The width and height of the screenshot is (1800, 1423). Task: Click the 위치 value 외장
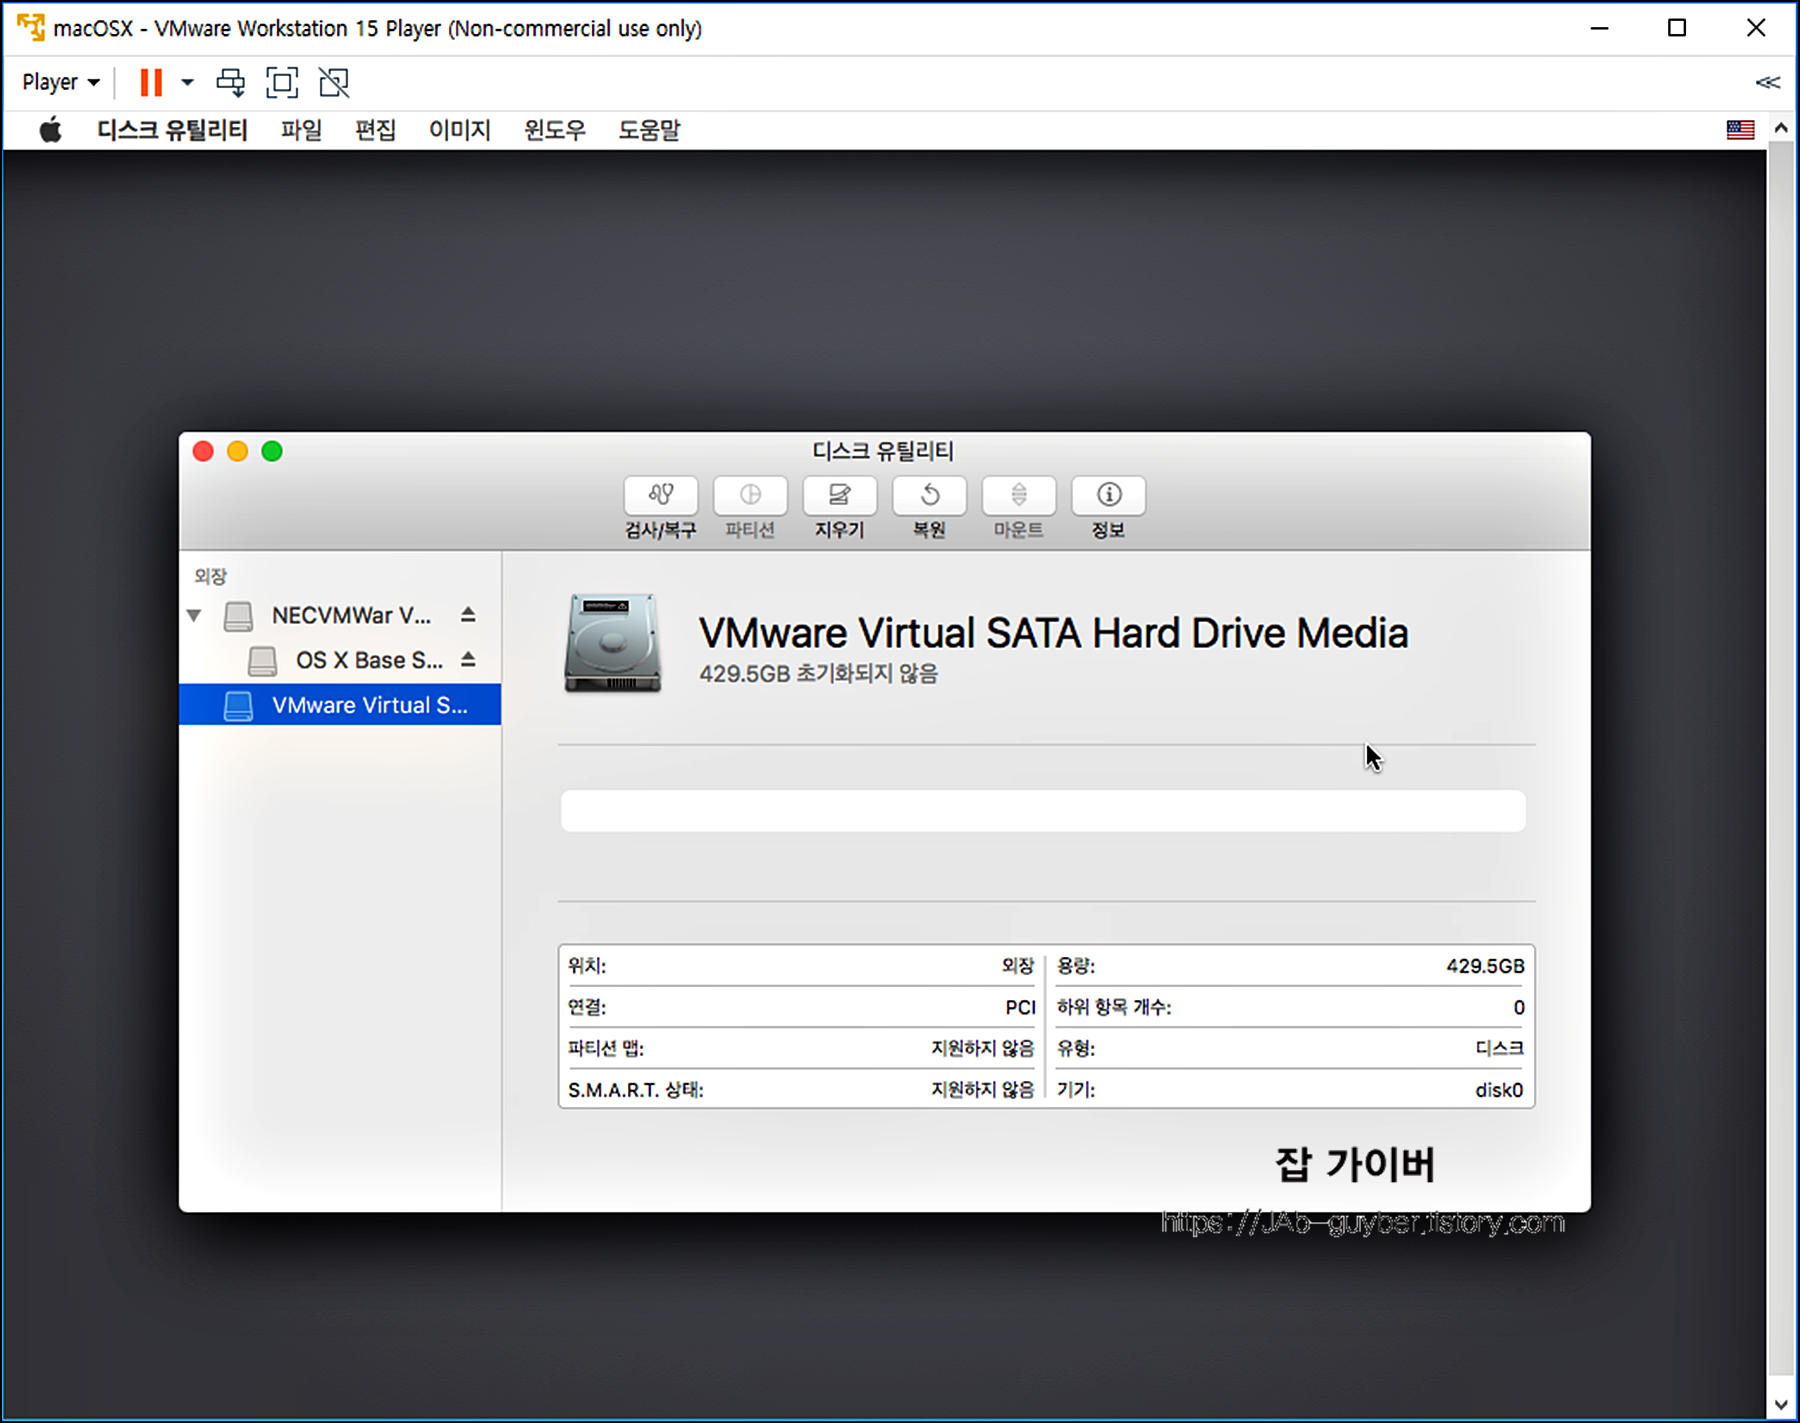point(1018,966)
